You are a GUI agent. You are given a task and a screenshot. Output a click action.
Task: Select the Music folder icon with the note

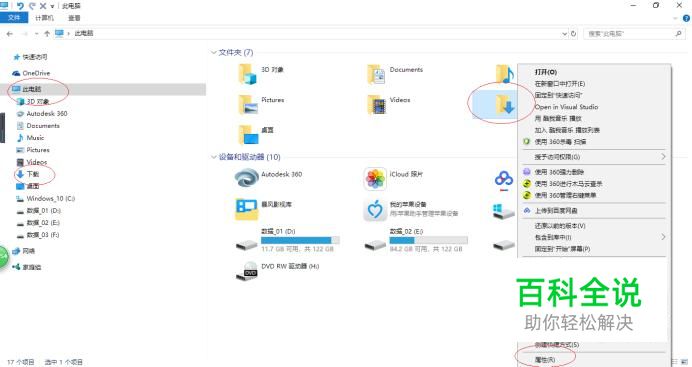point(504,74)
